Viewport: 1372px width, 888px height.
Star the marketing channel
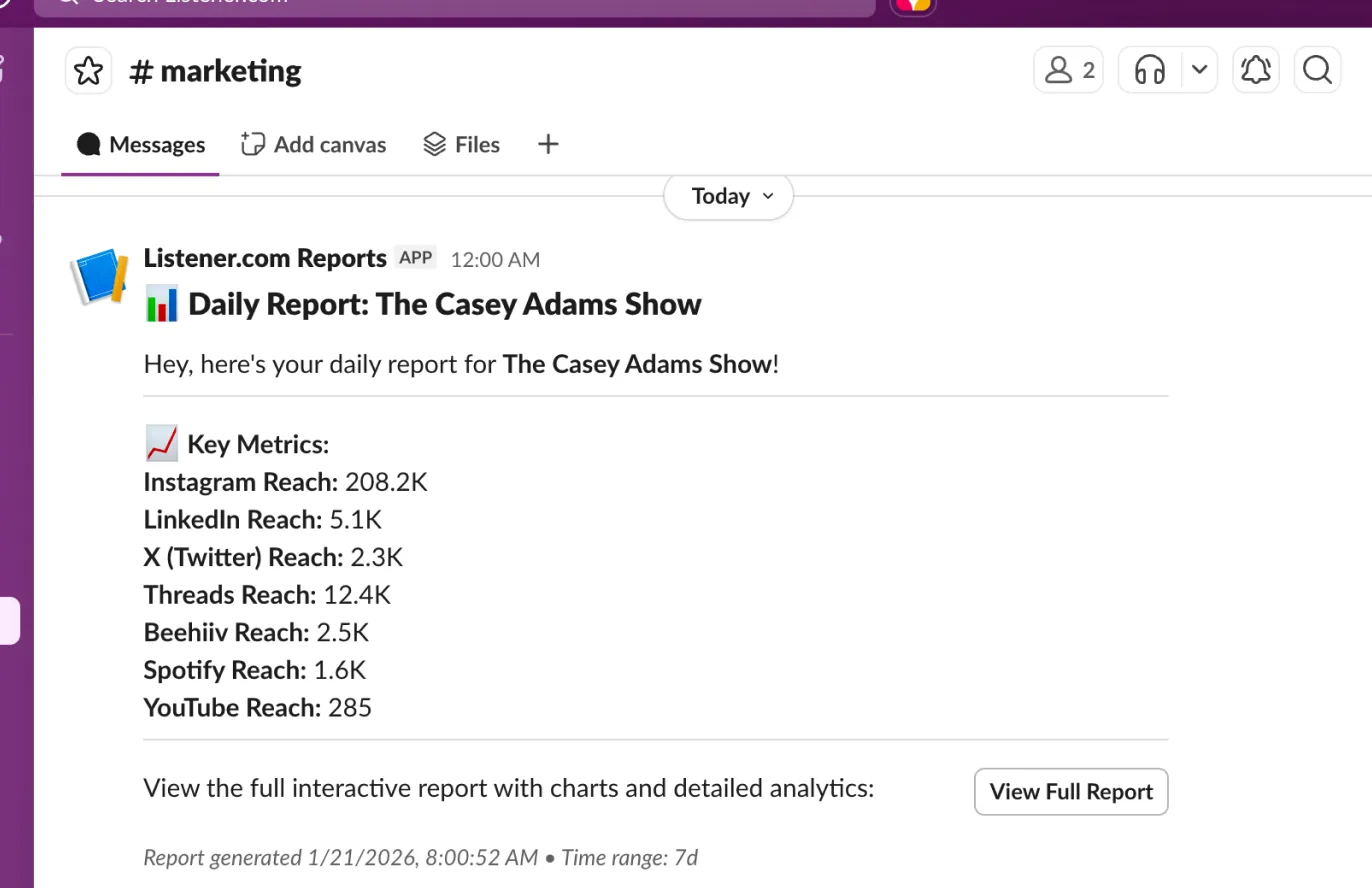[88, 71]
